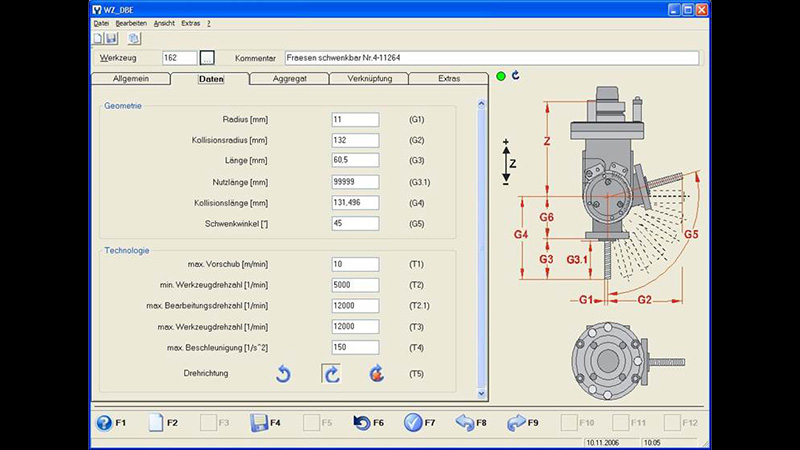Image resolution: width=800 pixels, height=450 pixels.
Task: Open the Werkzeug browse button
Action: 207,58
